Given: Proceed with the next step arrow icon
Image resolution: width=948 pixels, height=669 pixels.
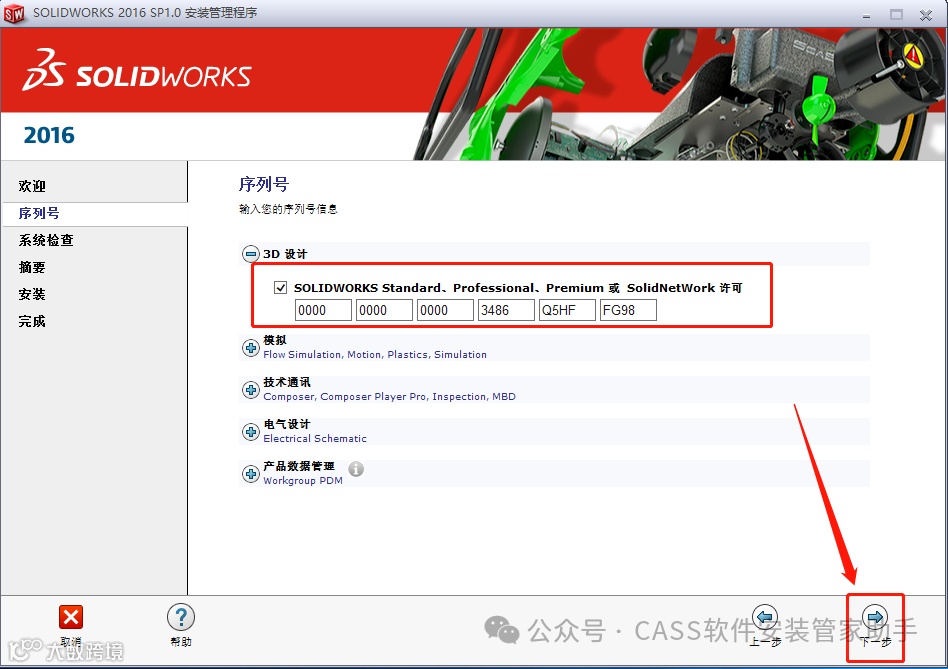Looking at the screenshot, I should coord(875,617).
